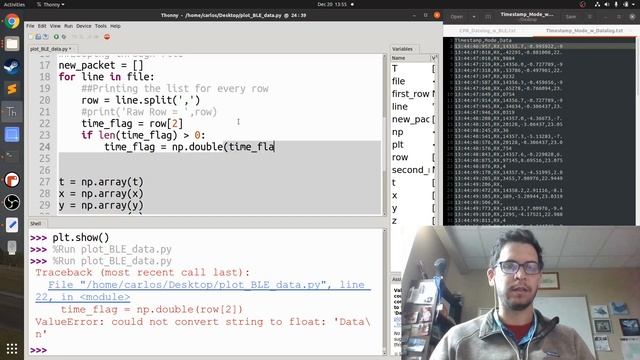Open the Help menu in Thonny
The width and height of the screenshot is (640, 360).
115,26
